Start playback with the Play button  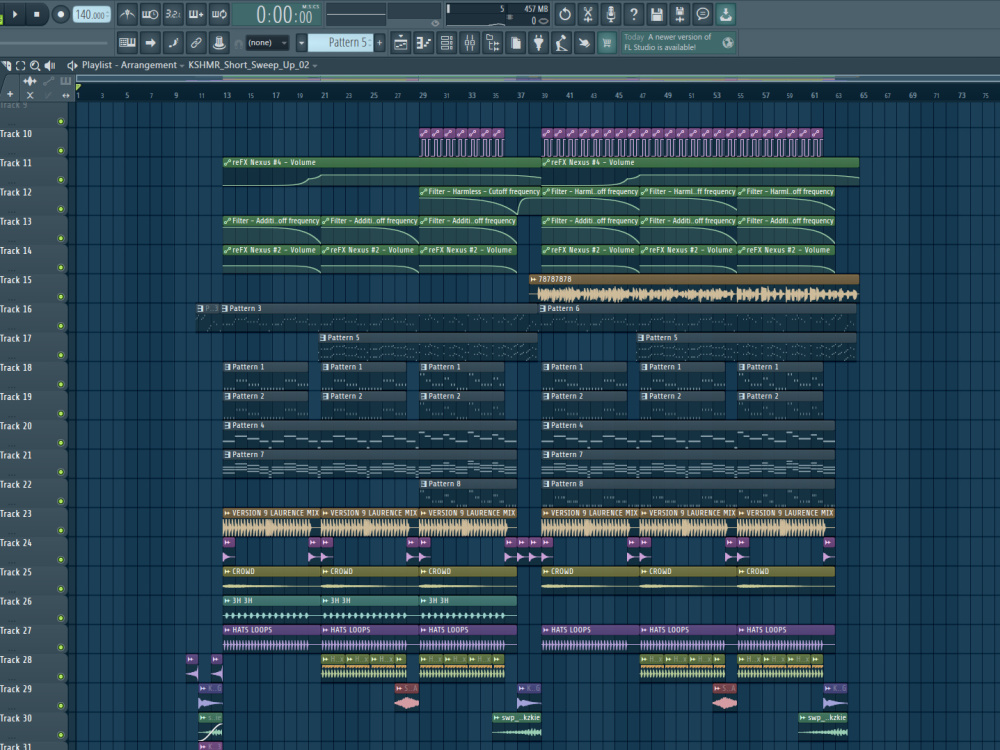click(15, 14)
